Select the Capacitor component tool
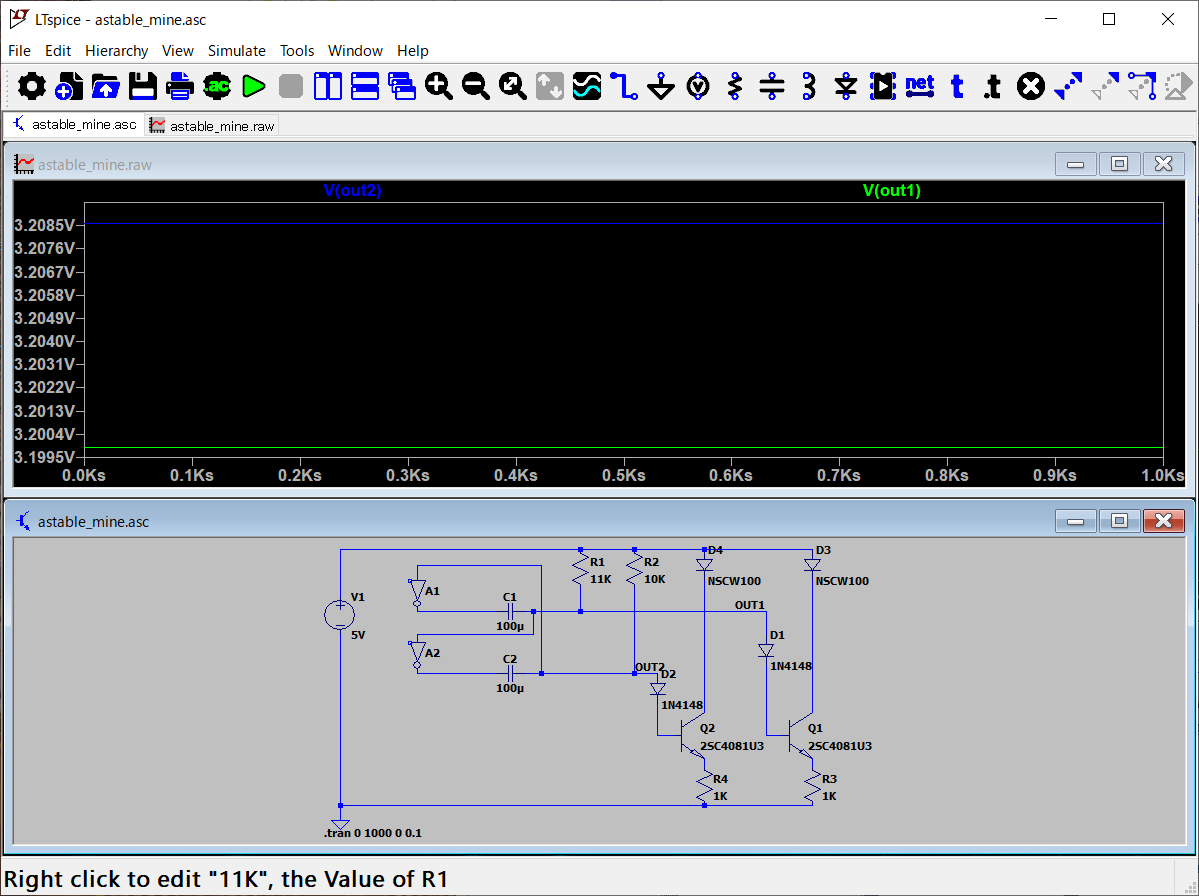Viewport: 1199px width, 896px height. [x=772, y=87]
